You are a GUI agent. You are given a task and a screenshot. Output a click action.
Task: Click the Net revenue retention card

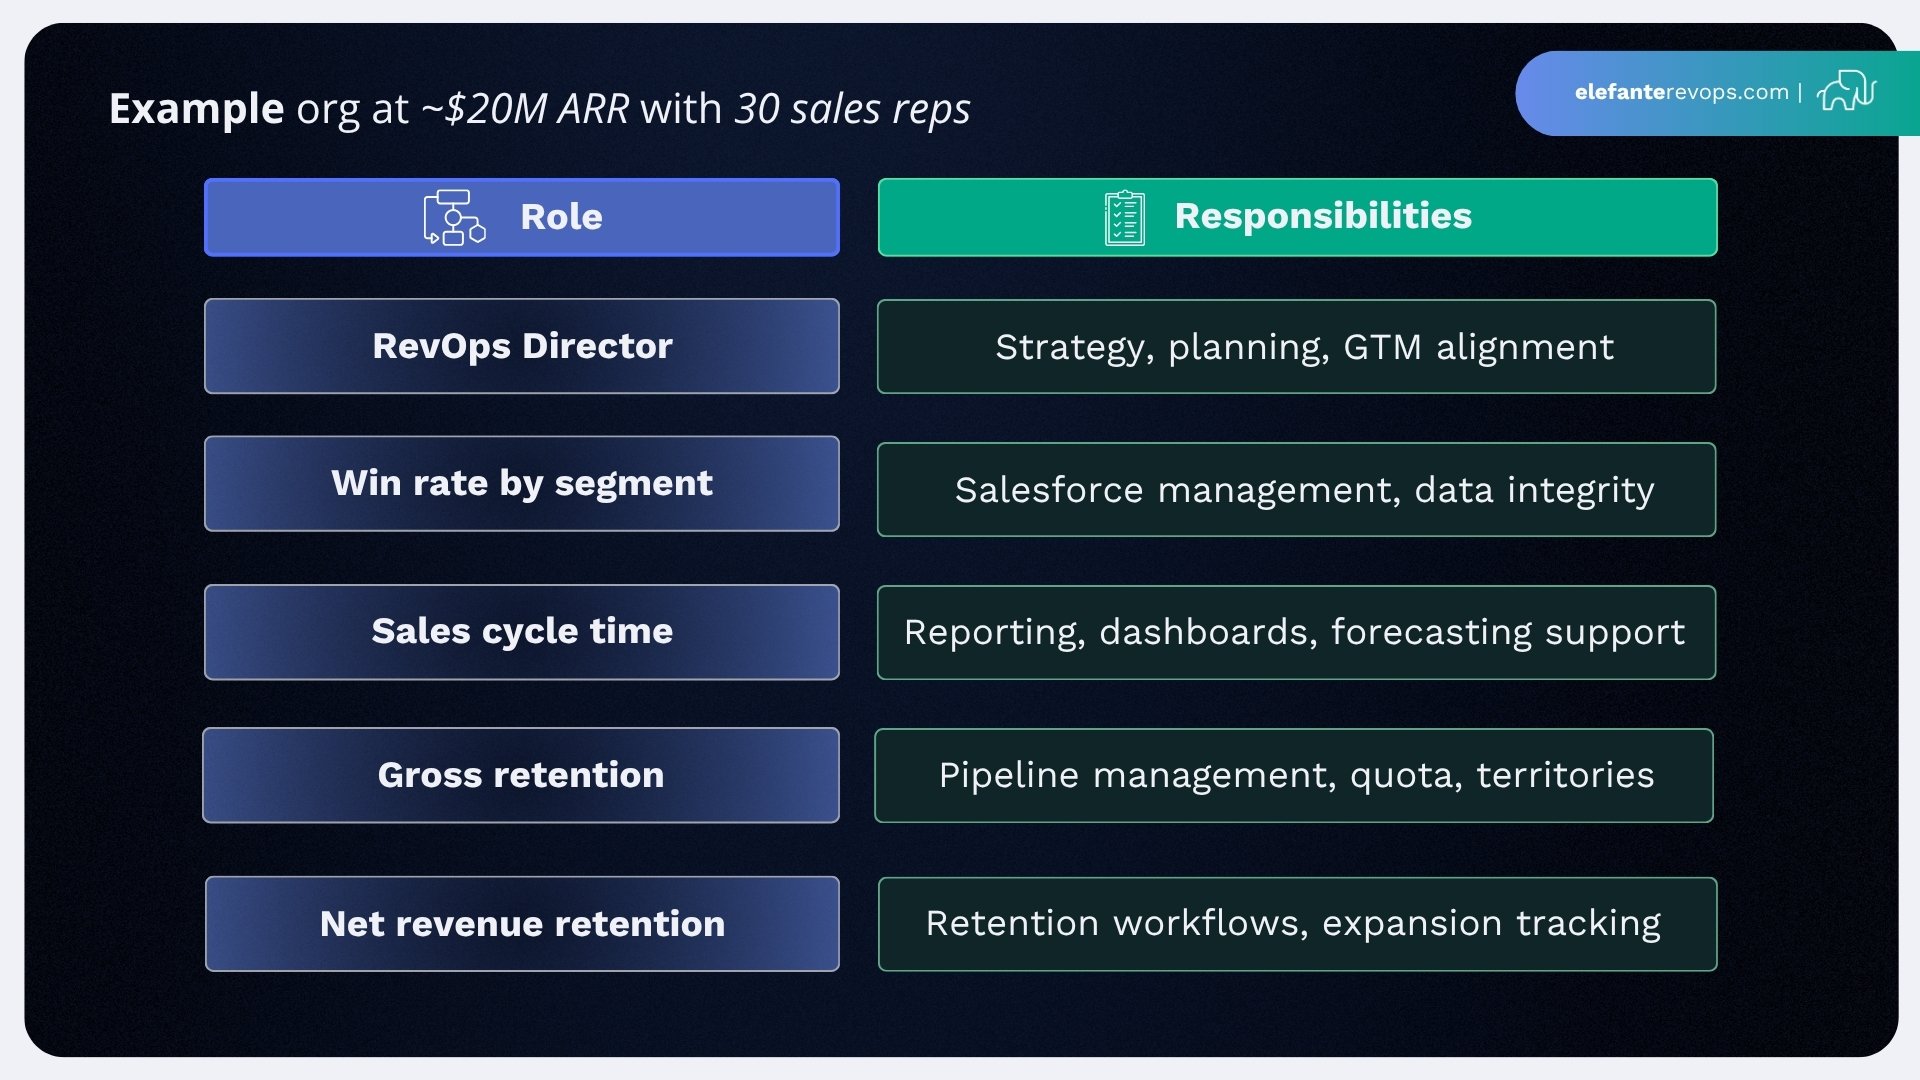(521, 923)
